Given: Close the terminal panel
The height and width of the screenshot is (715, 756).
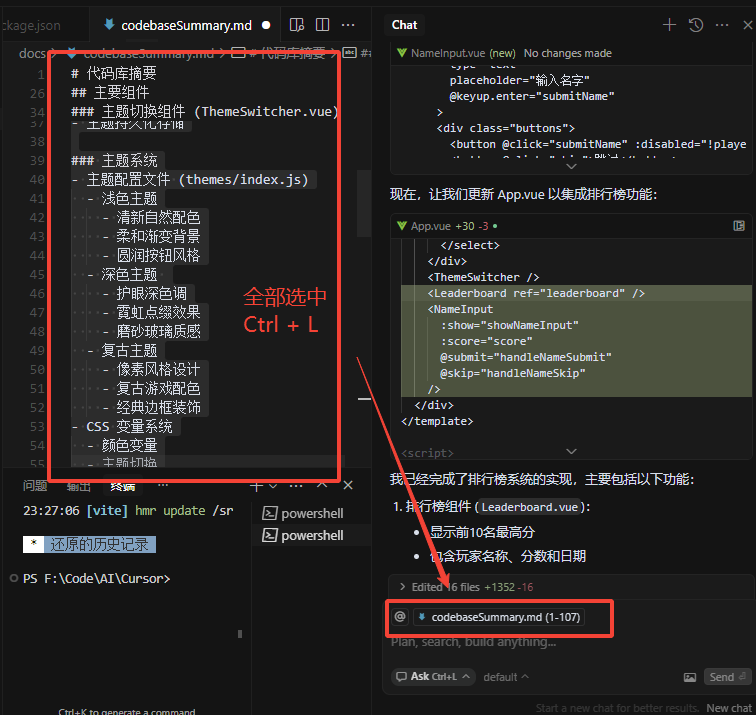Looking at the screenshot, I should pos(348,485).
